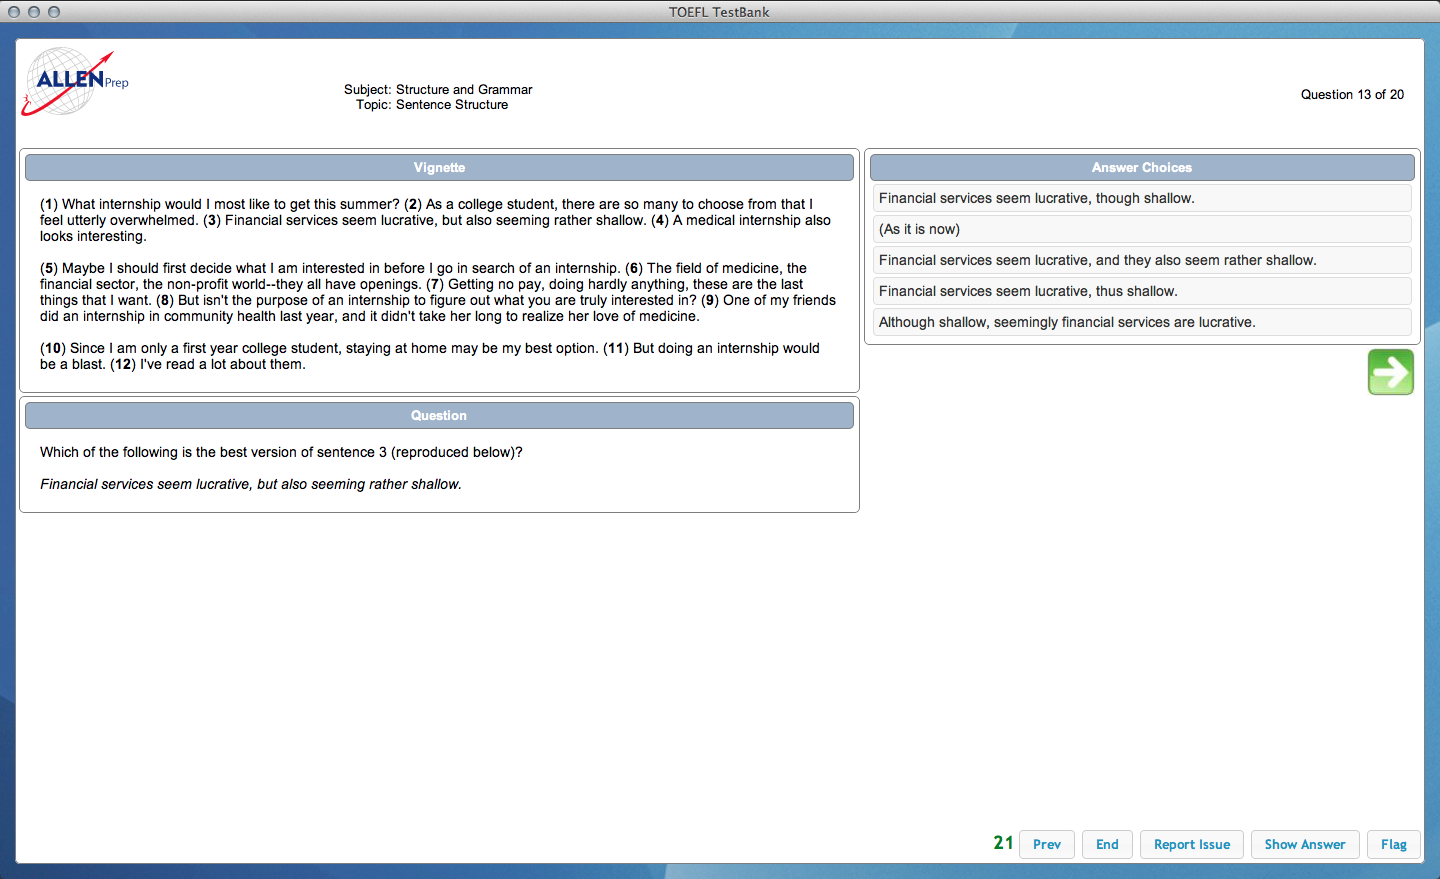Click the Question panel header
Screen dimensions: 1440x879
[x=439, y=415]
